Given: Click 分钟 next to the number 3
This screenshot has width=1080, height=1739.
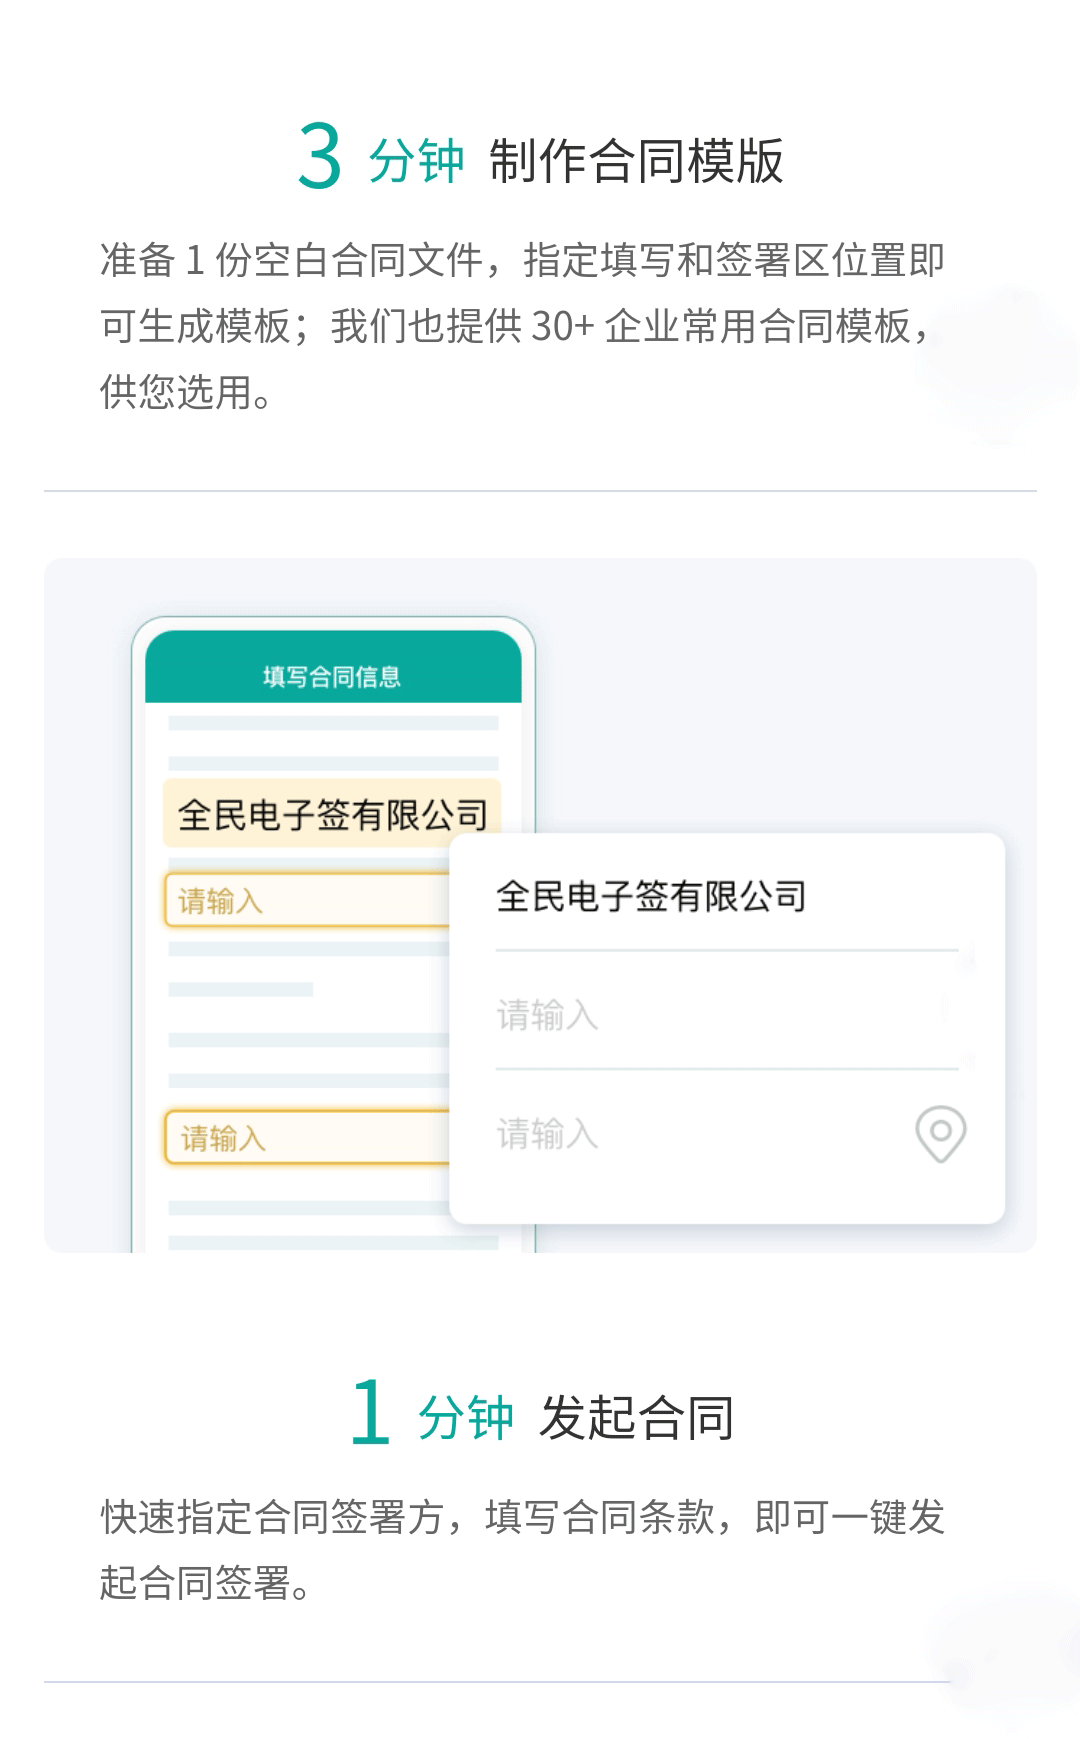Looking at the screenshot, I should [416, 161].
